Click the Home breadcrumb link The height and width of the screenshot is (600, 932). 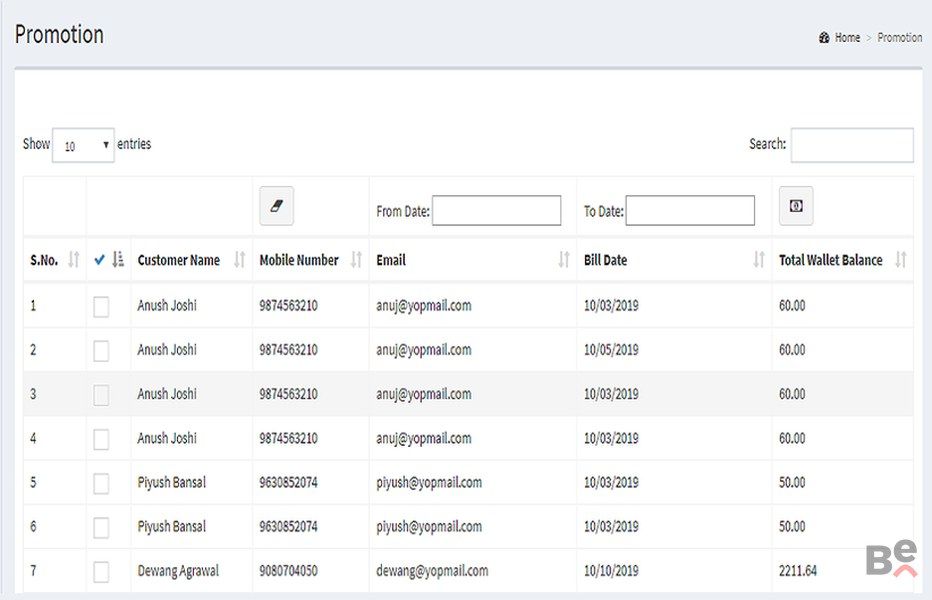(x=847, y=38)
